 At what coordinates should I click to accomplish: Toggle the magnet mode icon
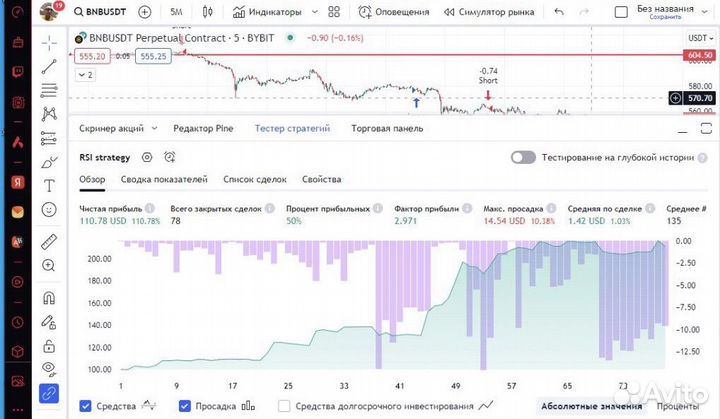49,297
